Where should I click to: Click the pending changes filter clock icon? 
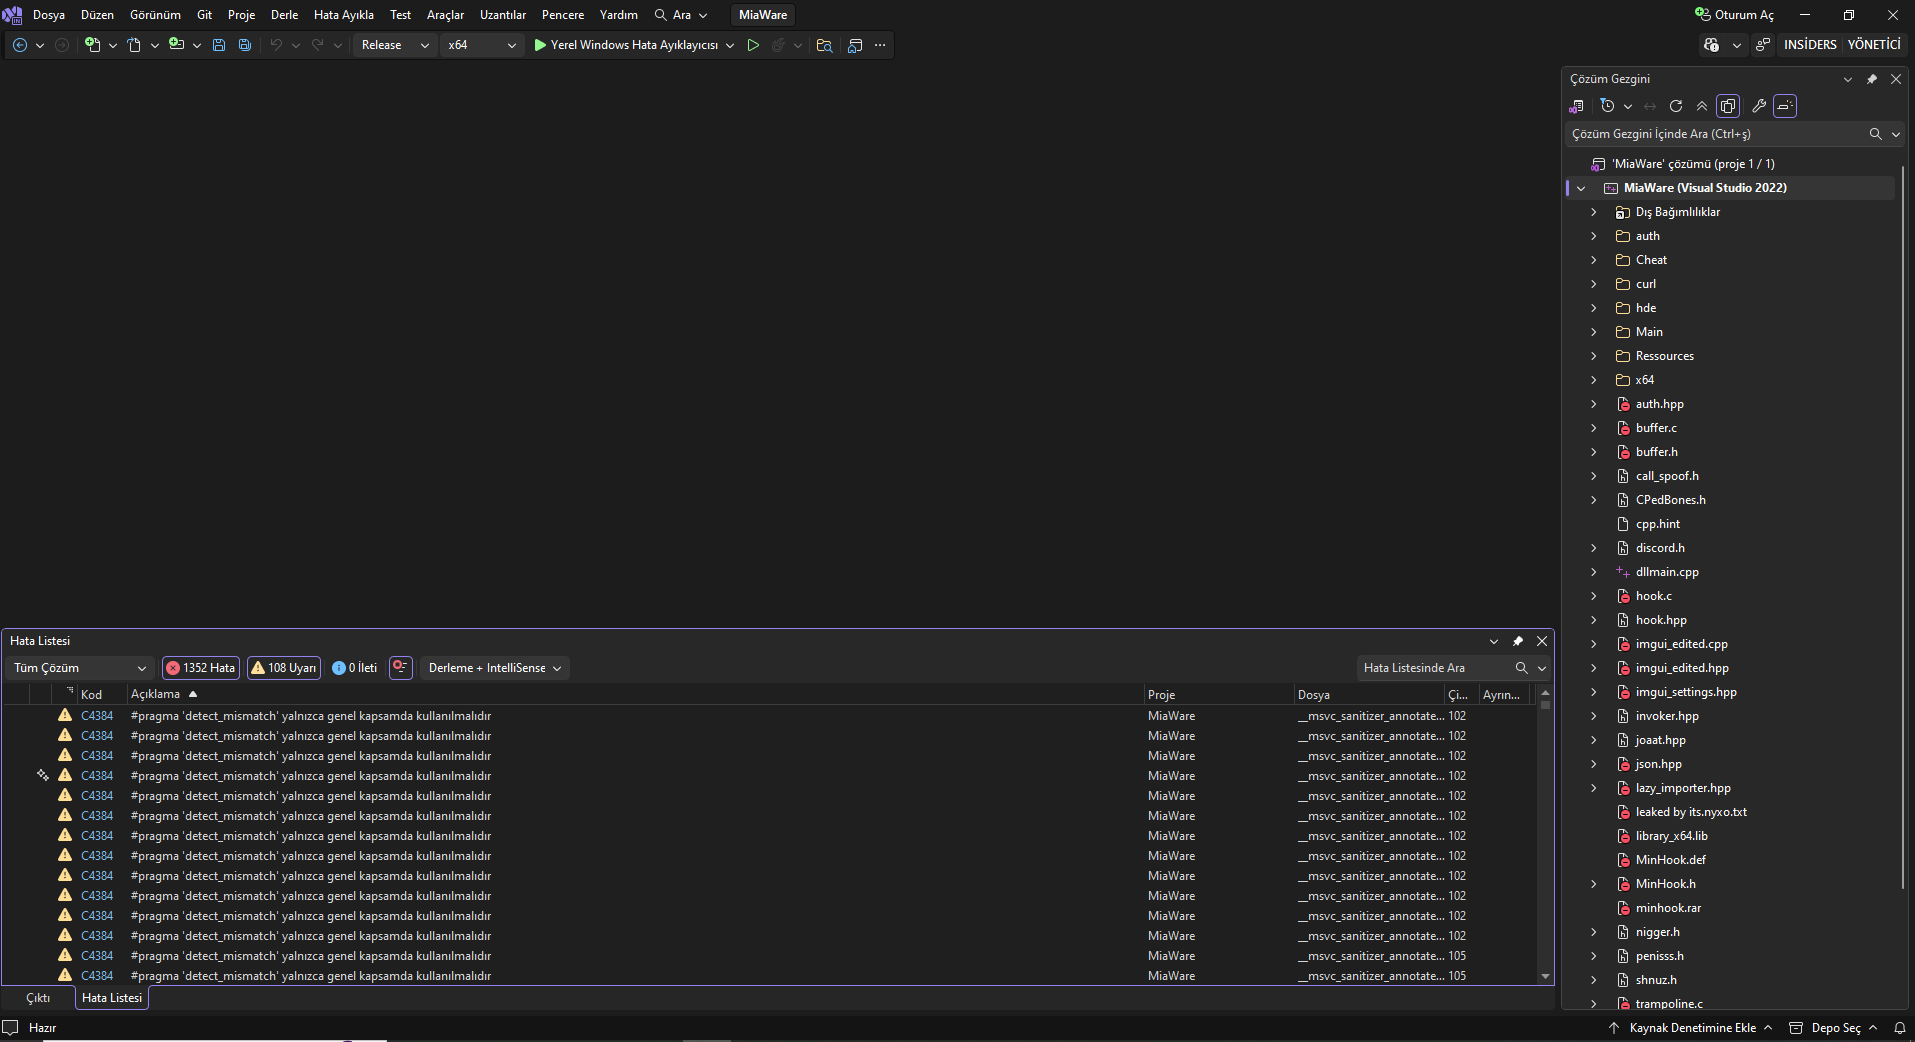[1608, 106]
